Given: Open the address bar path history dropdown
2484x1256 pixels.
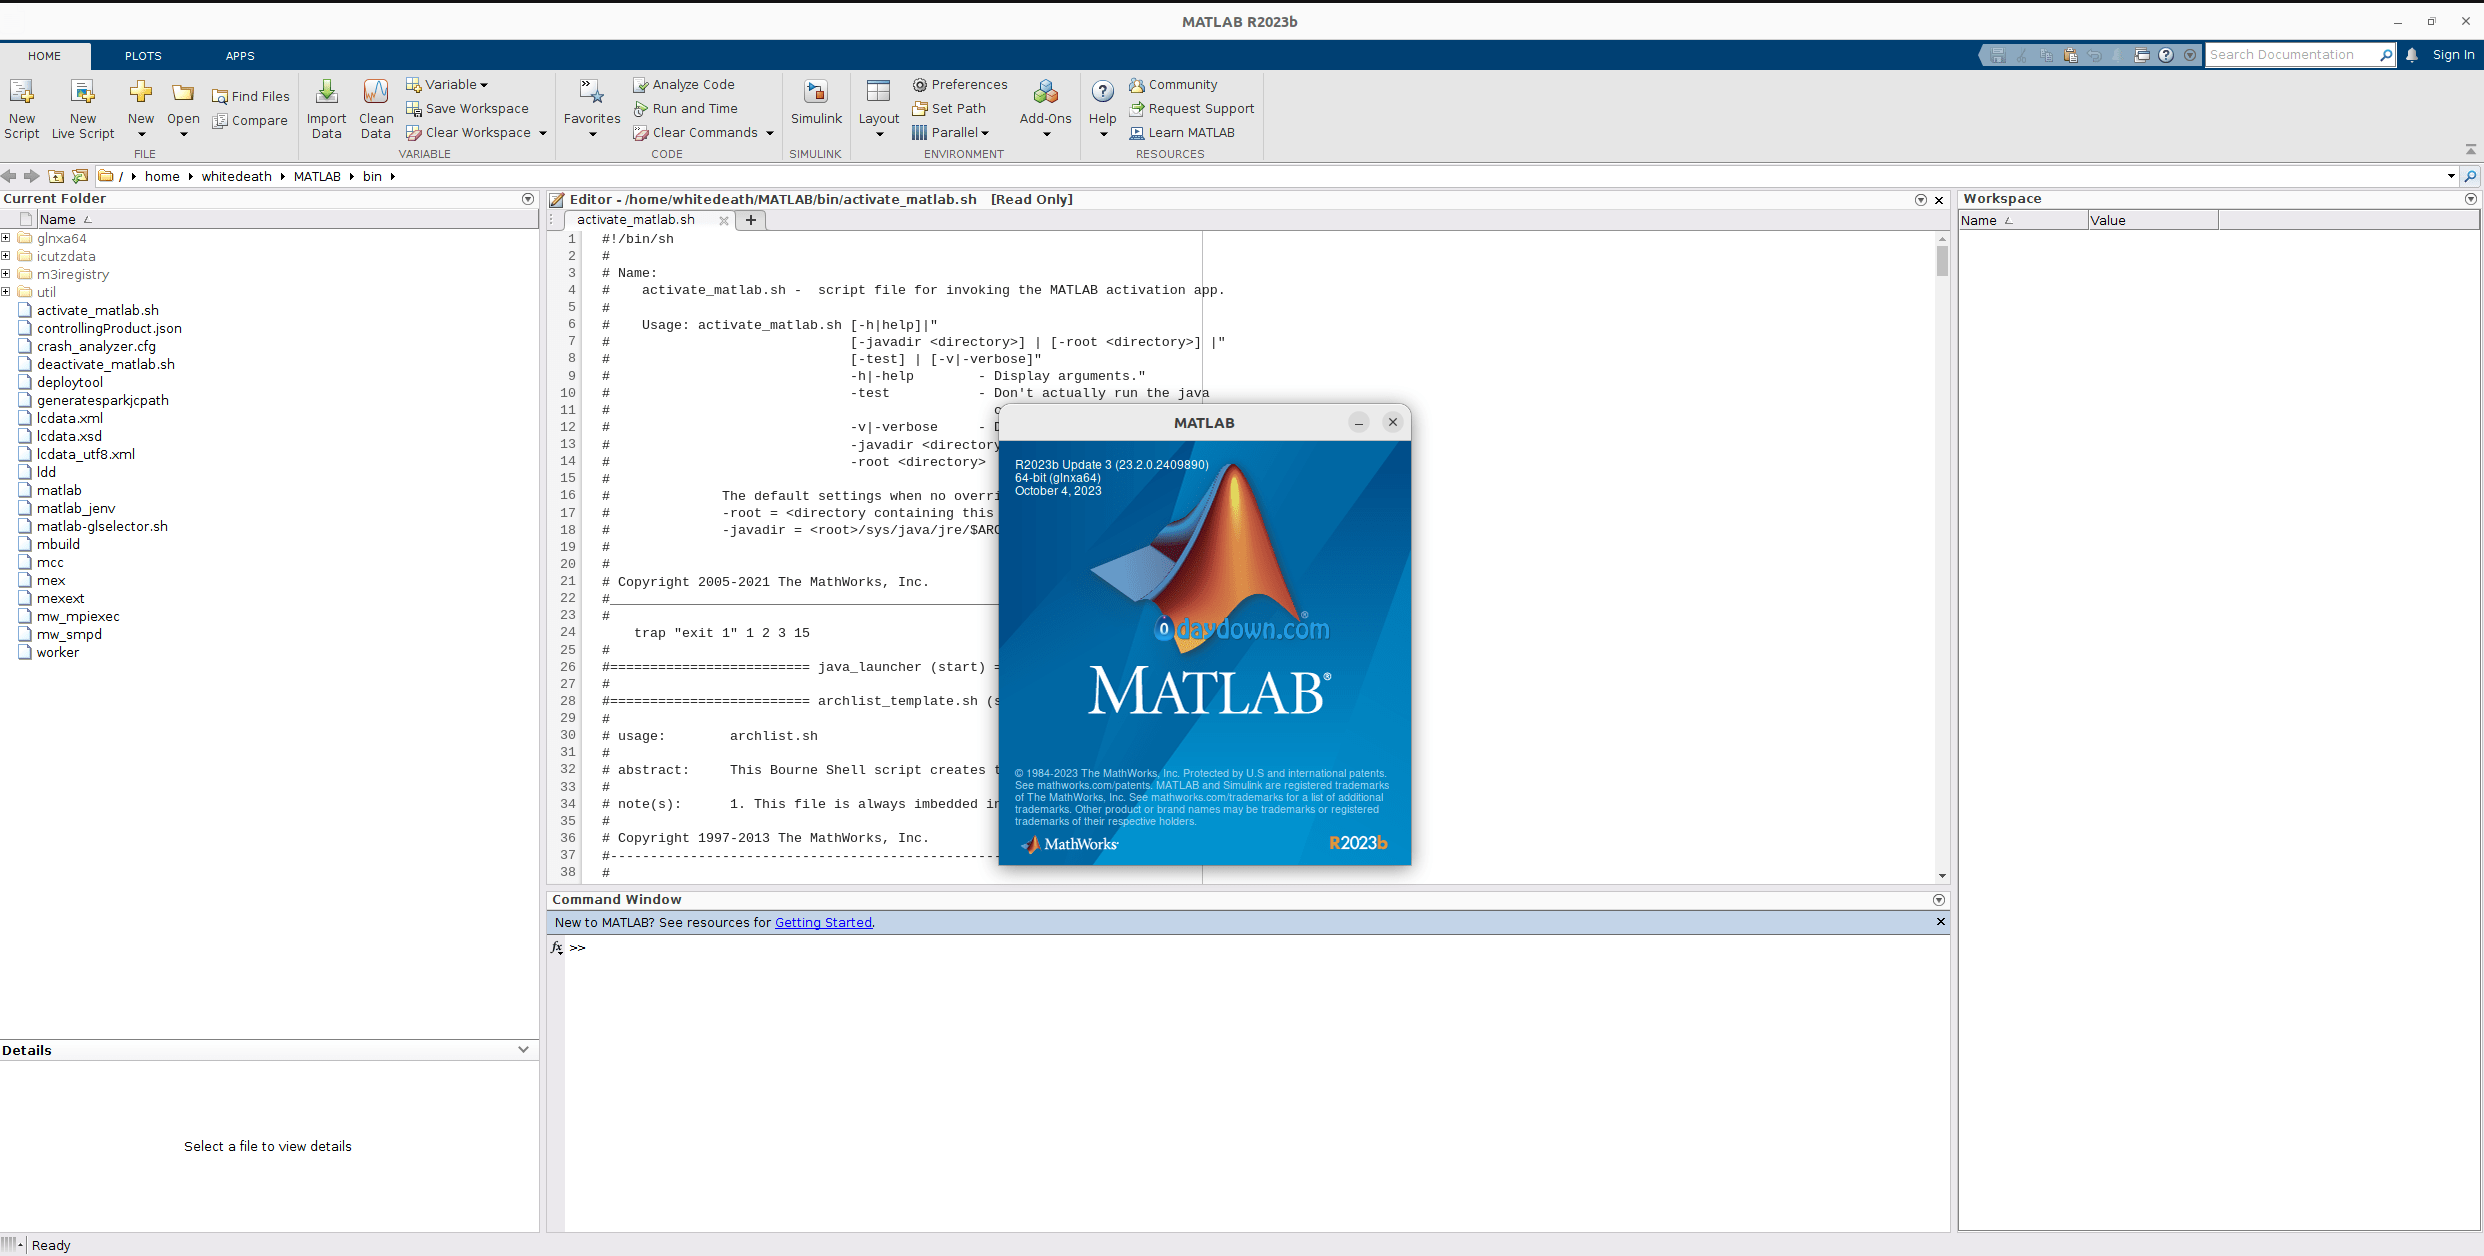Looking at the screenshot, I should pyautogui.click(x=2451, y=176).
